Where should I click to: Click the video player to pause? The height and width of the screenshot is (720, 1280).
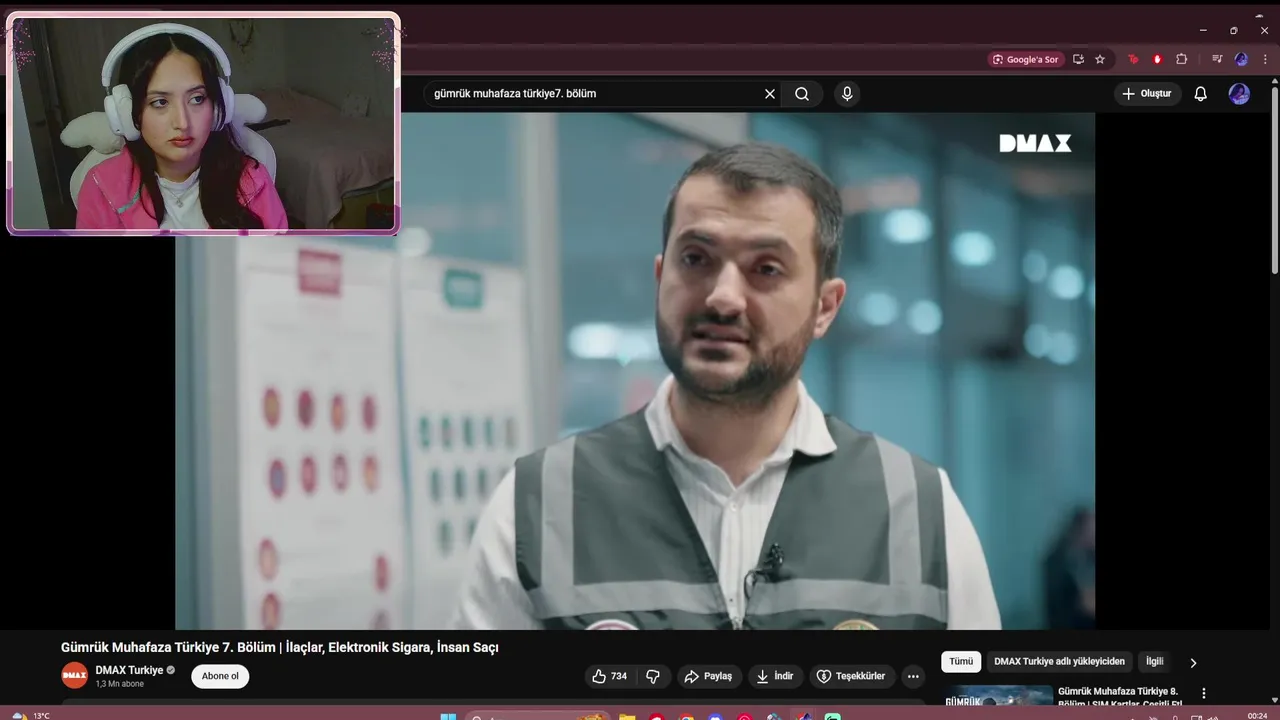point(635,370)
